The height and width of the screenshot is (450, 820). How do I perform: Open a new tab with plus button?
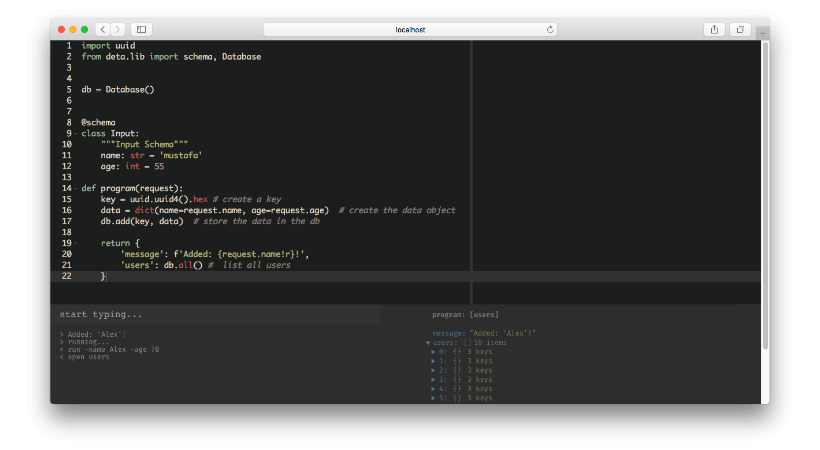(x=762, y=33)
